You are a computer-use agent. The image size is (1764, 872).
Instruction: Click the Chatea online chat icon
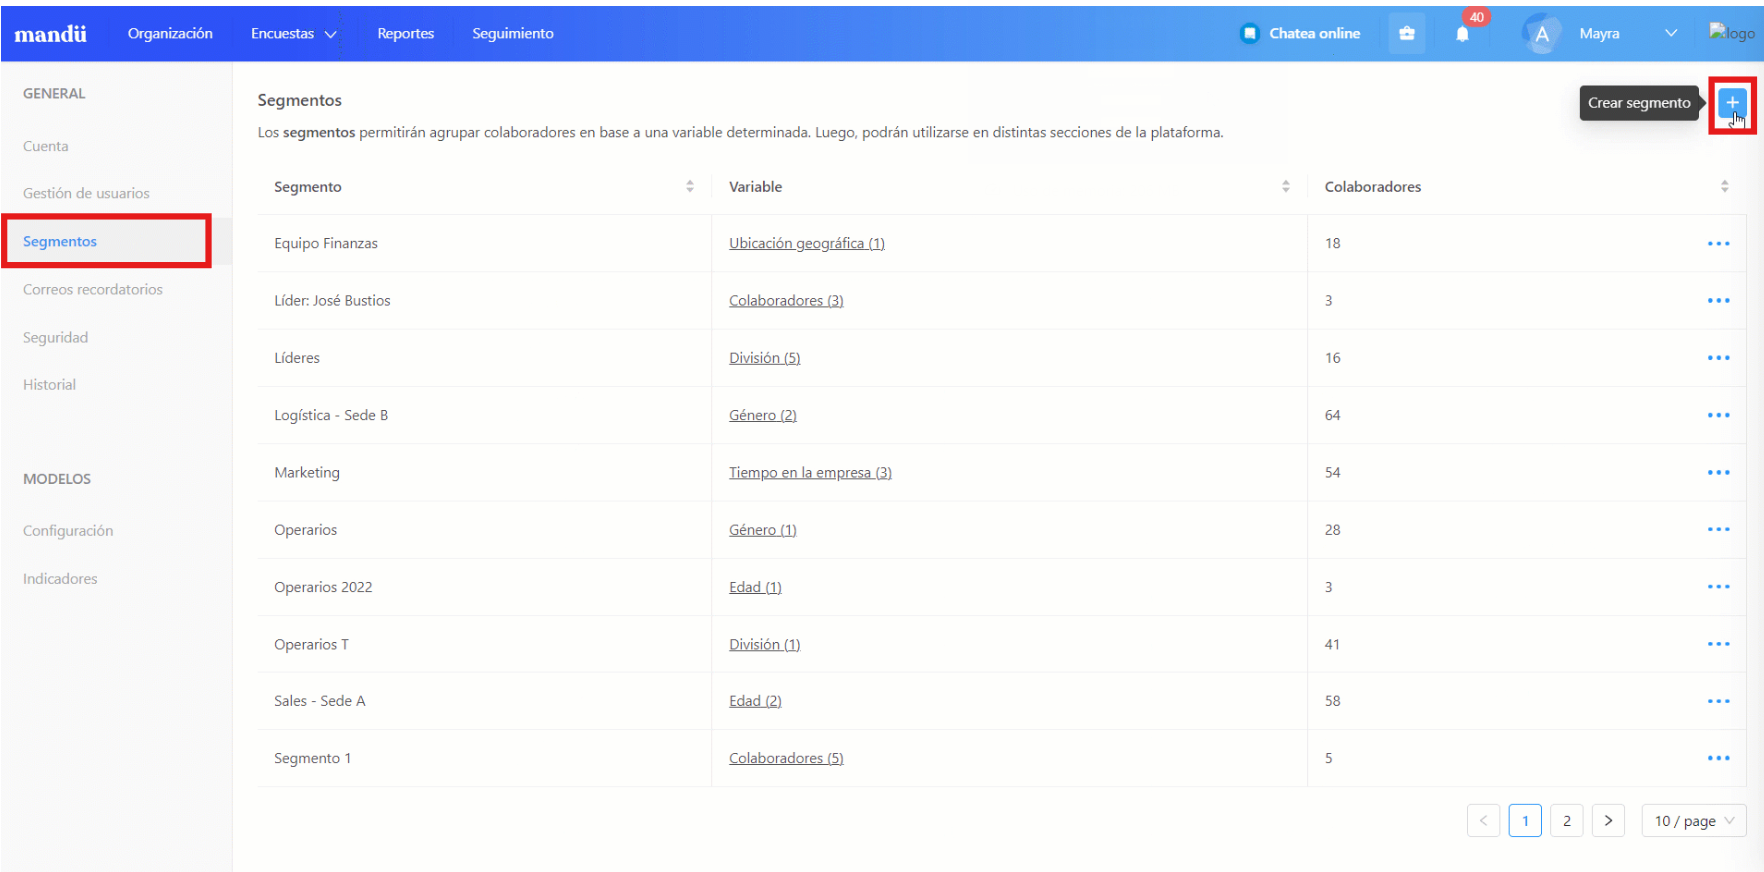click(1249, 34)
